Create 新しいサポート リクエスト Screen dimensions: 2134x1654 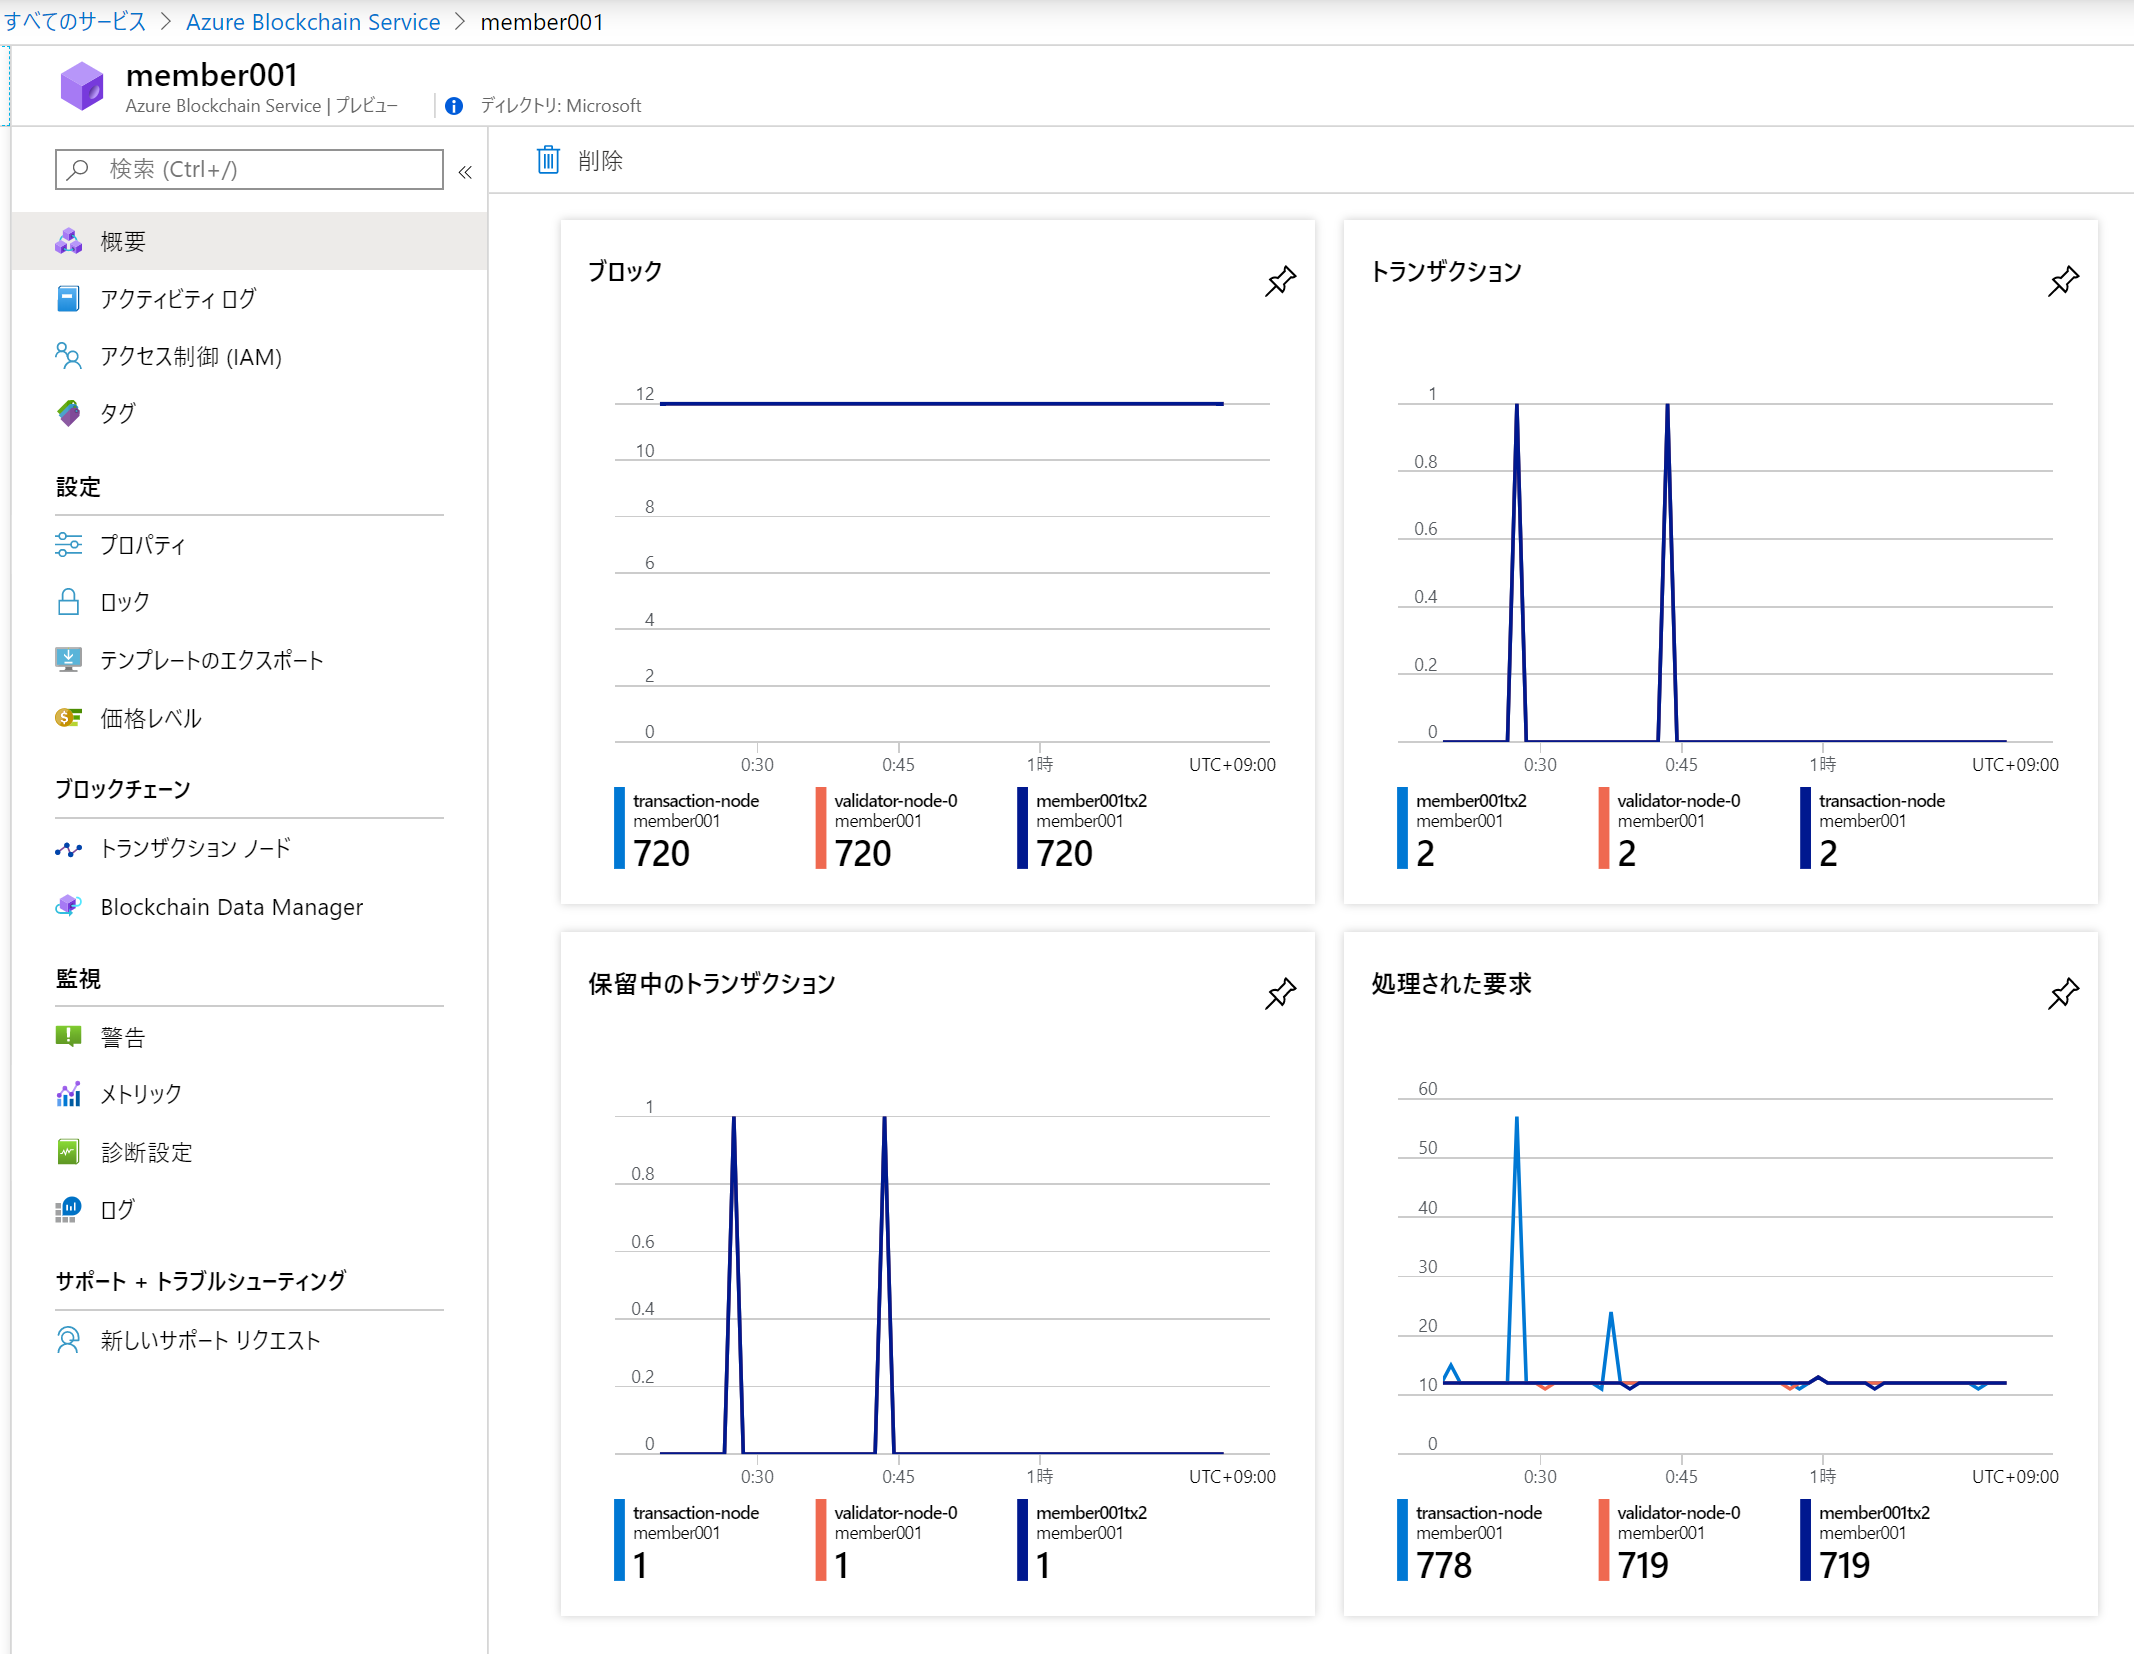point(210,1340)
